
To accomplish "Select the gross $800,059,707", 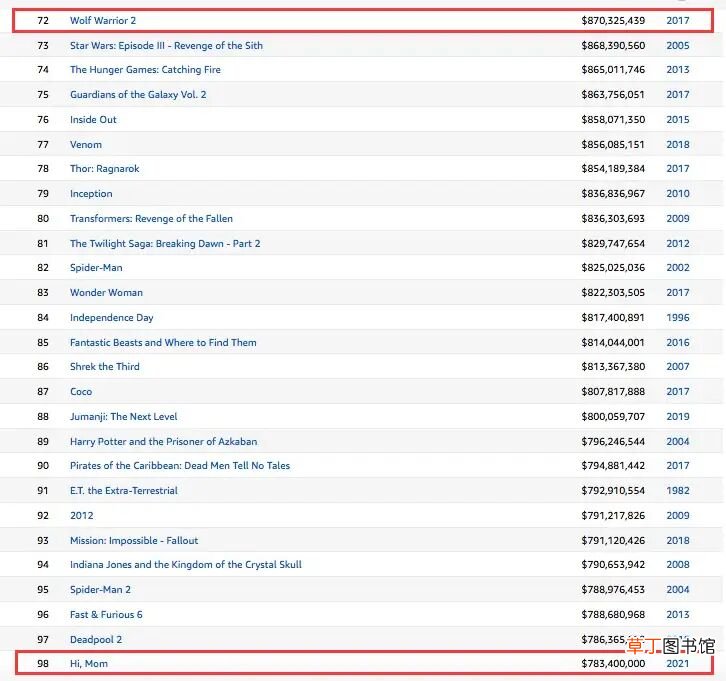I will pos(613,417).
